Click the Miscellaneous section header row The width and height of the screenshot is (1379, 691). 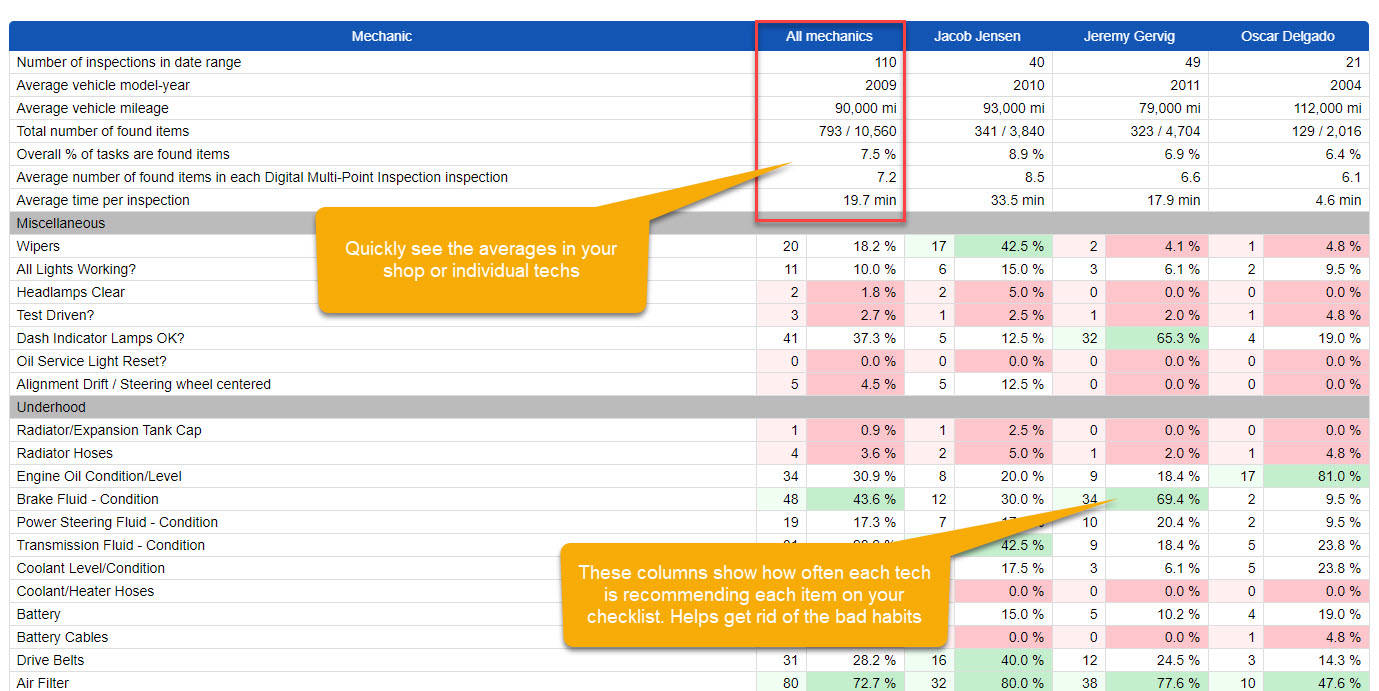pyautogui.click(x=689, y=223)
